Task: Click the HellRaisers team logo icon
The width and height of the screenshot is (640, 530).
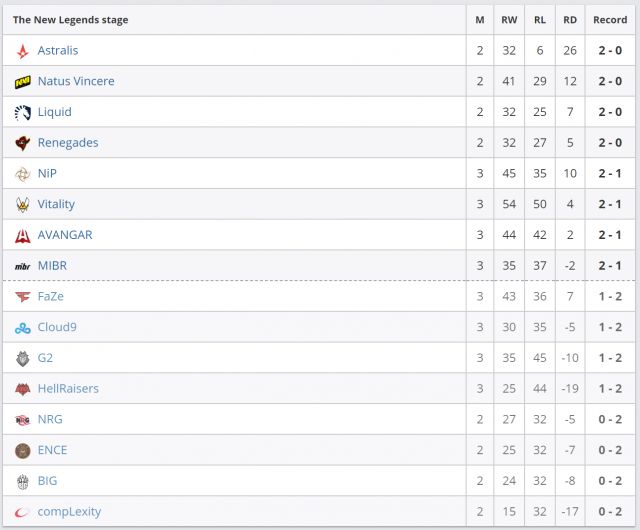Action: [x=23, y=389]
